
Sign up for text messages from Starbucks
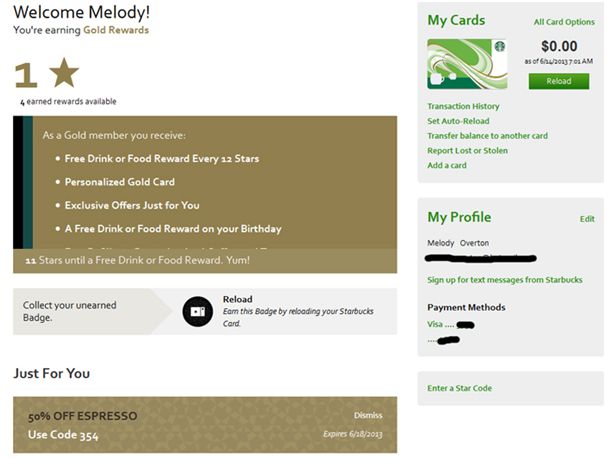pos(505,280)
